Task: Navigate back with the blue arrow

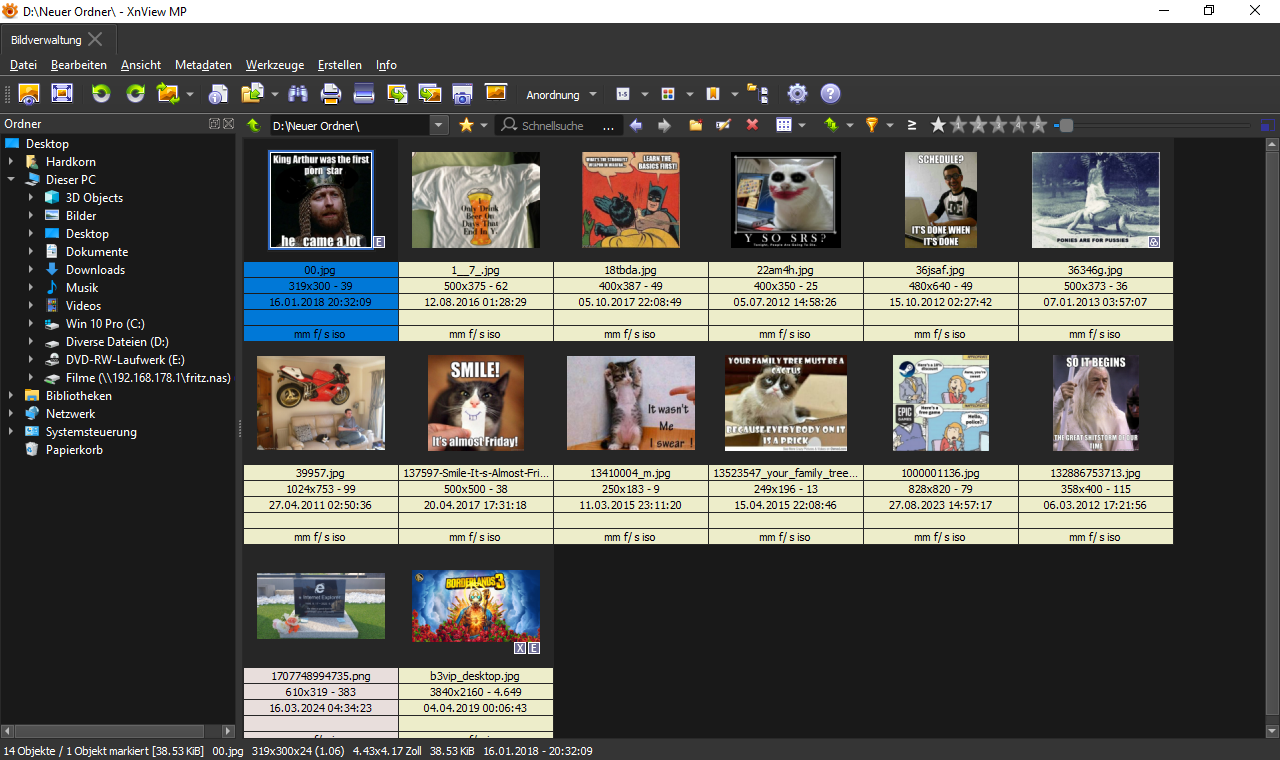Action: coord(635,125)
